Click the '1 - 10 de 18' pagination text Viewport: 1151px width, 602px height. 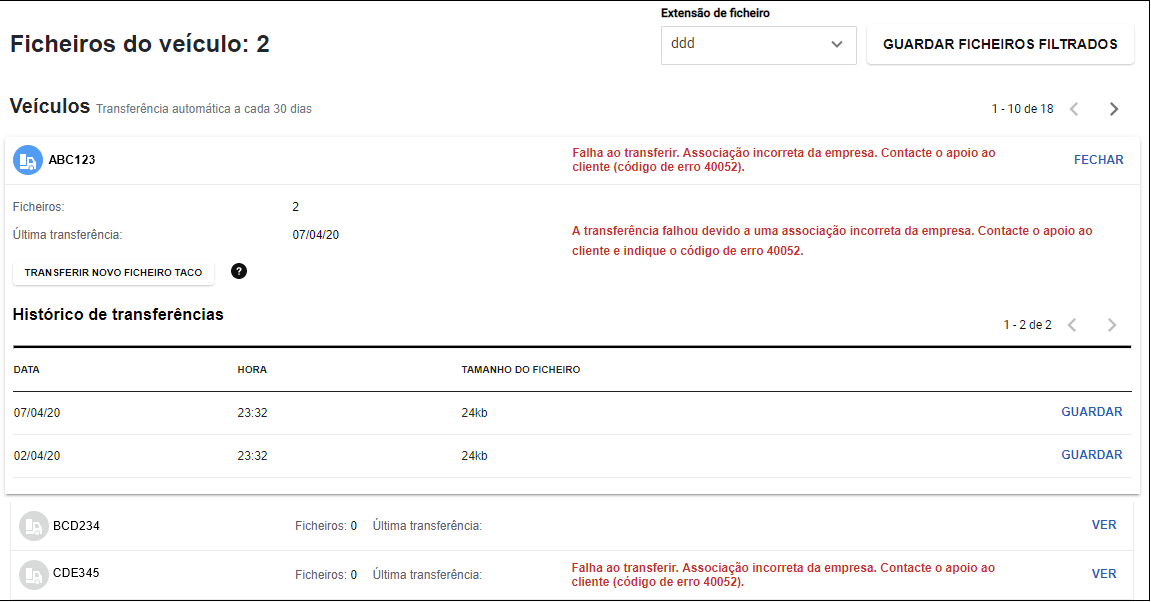click(x=1023, y=109)
